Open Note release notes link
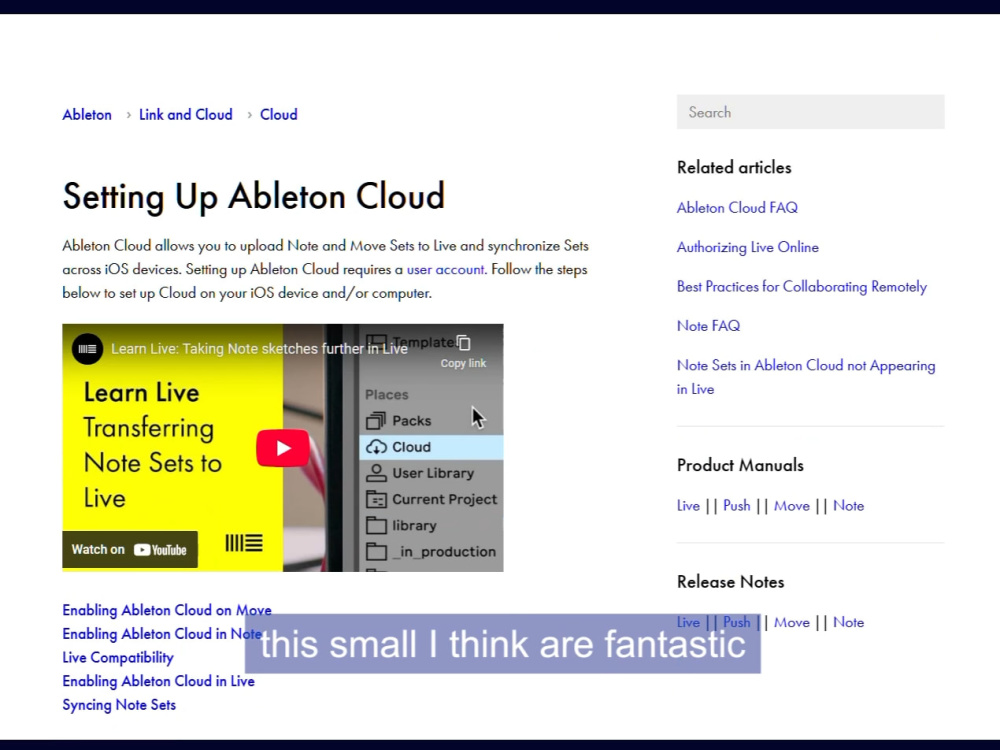The width and height of the screenshot is (1000, 750). 848,622
